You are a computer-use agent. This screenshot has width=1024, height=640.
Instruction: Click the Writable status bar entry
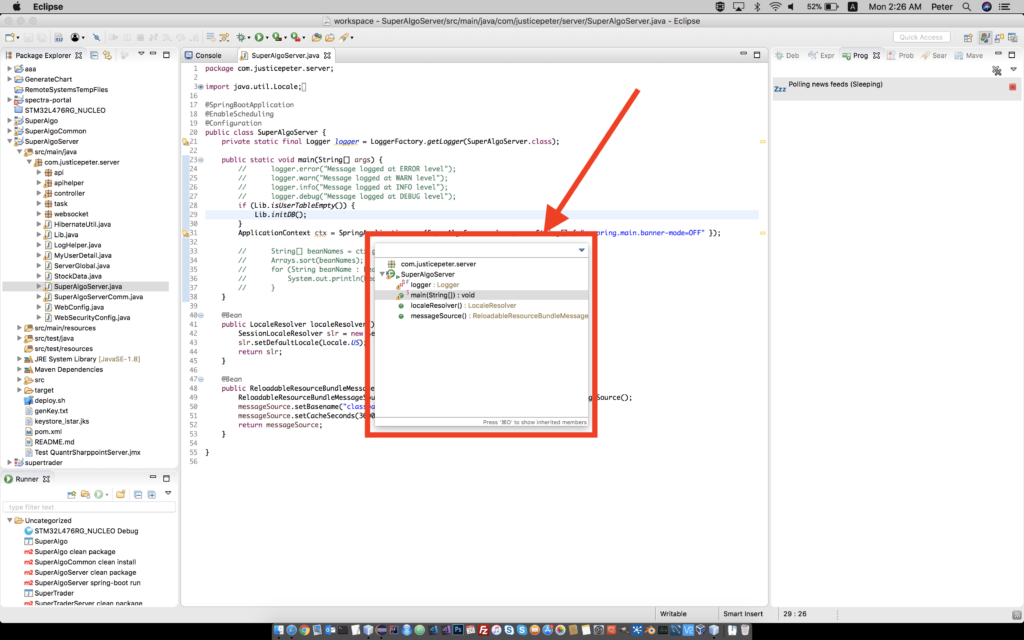point(673,614)
